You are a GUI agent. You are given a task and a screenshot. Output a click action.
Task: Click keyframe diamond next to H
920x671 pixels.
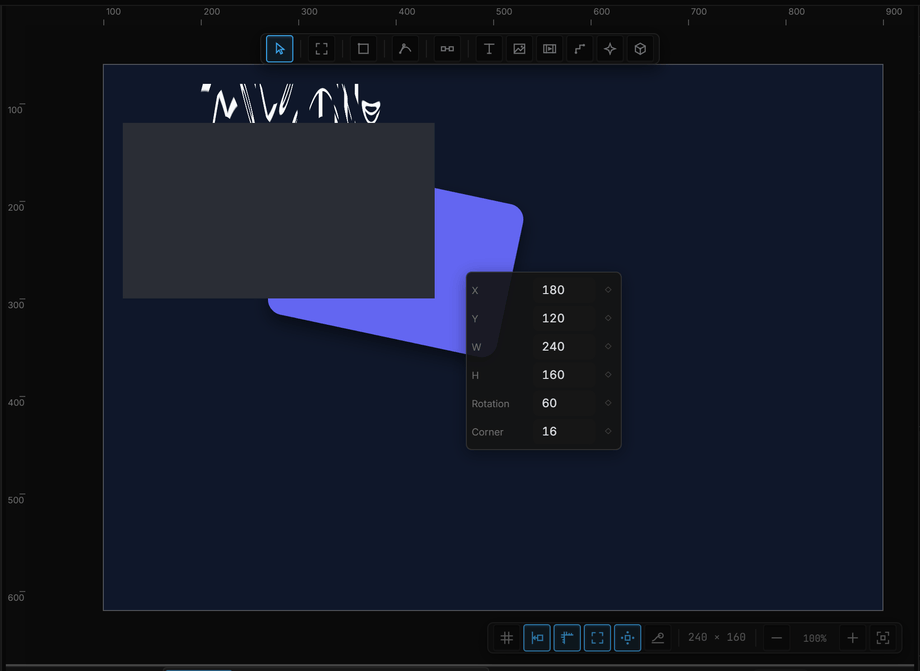pos(608,374)
